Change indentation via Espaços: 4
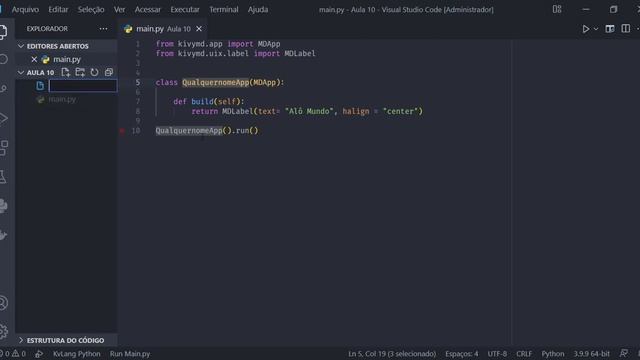The height and width of the screenshot is (360, 640). pos(462,354)
